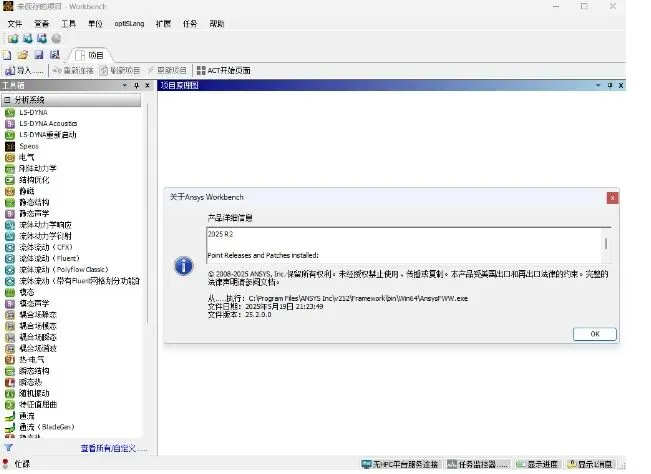Select the 流体动力学衍射 system

pos(38,236)
